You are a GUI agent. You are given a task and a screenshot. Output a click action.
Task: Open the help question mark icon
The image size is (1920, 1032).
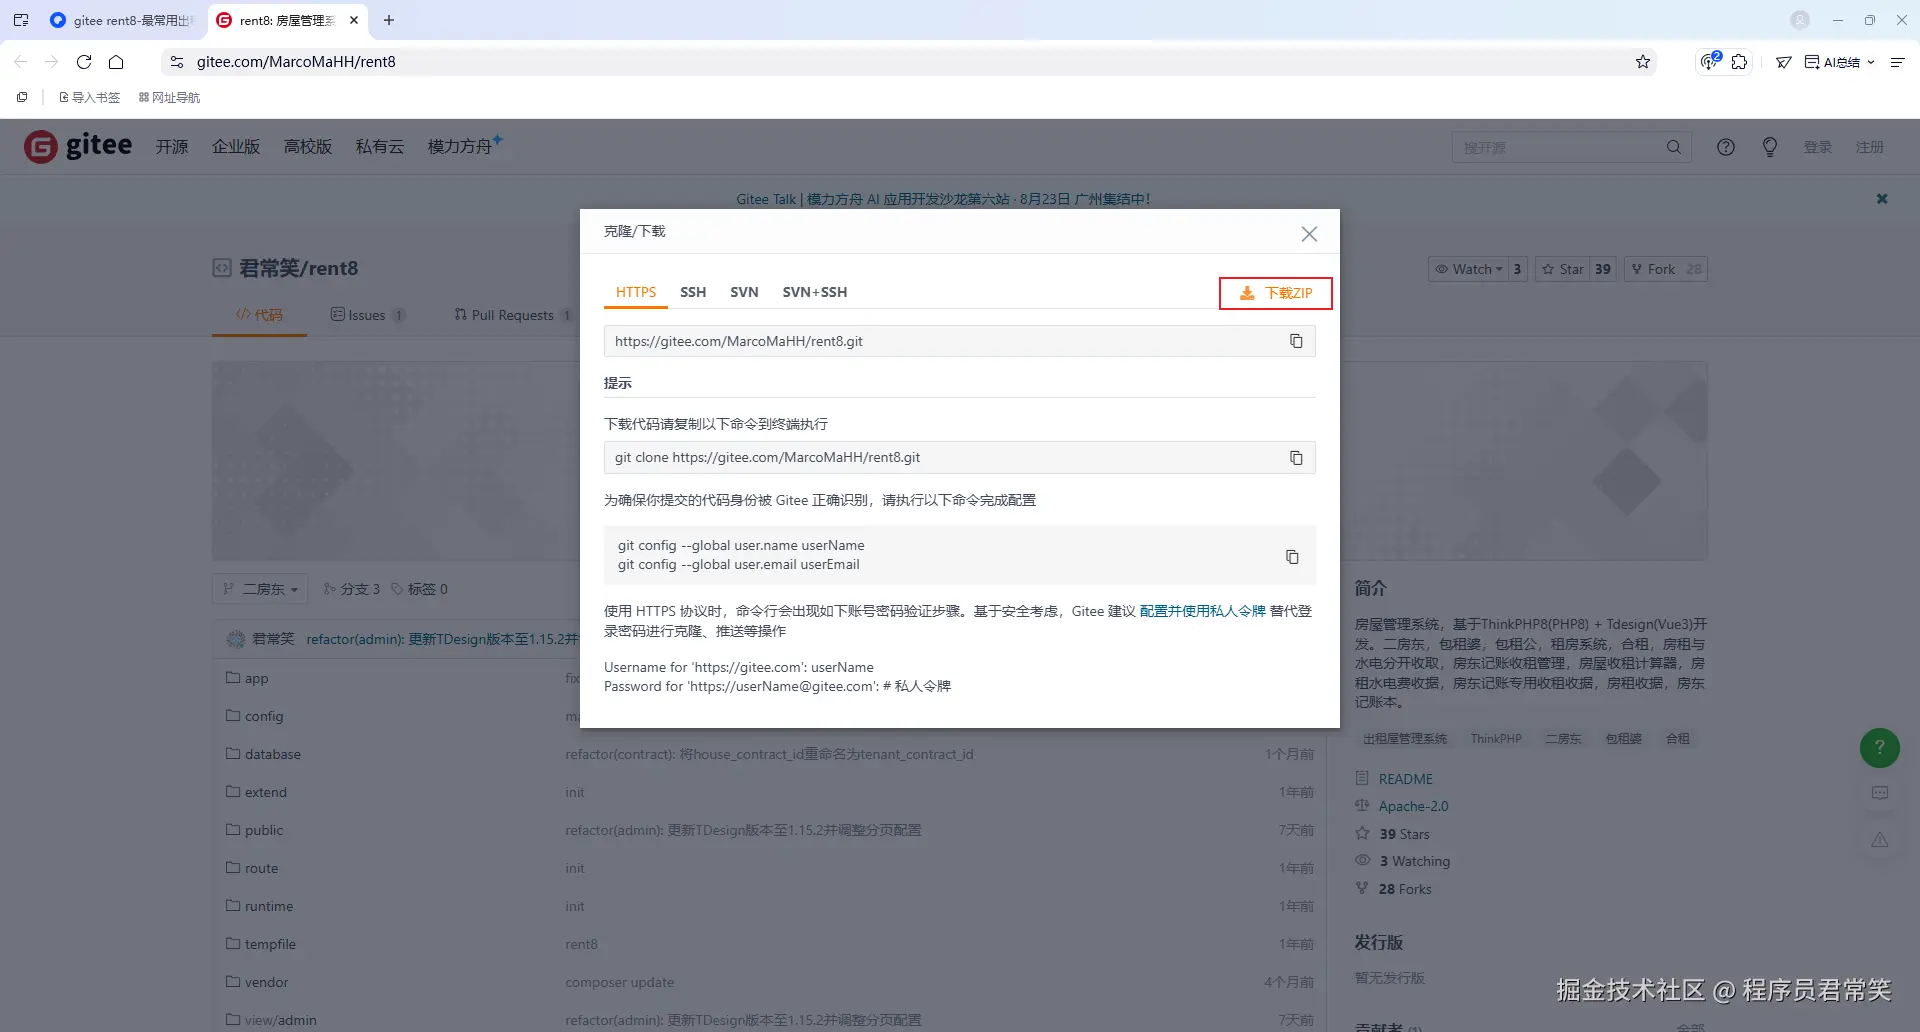pos(1726,147)
